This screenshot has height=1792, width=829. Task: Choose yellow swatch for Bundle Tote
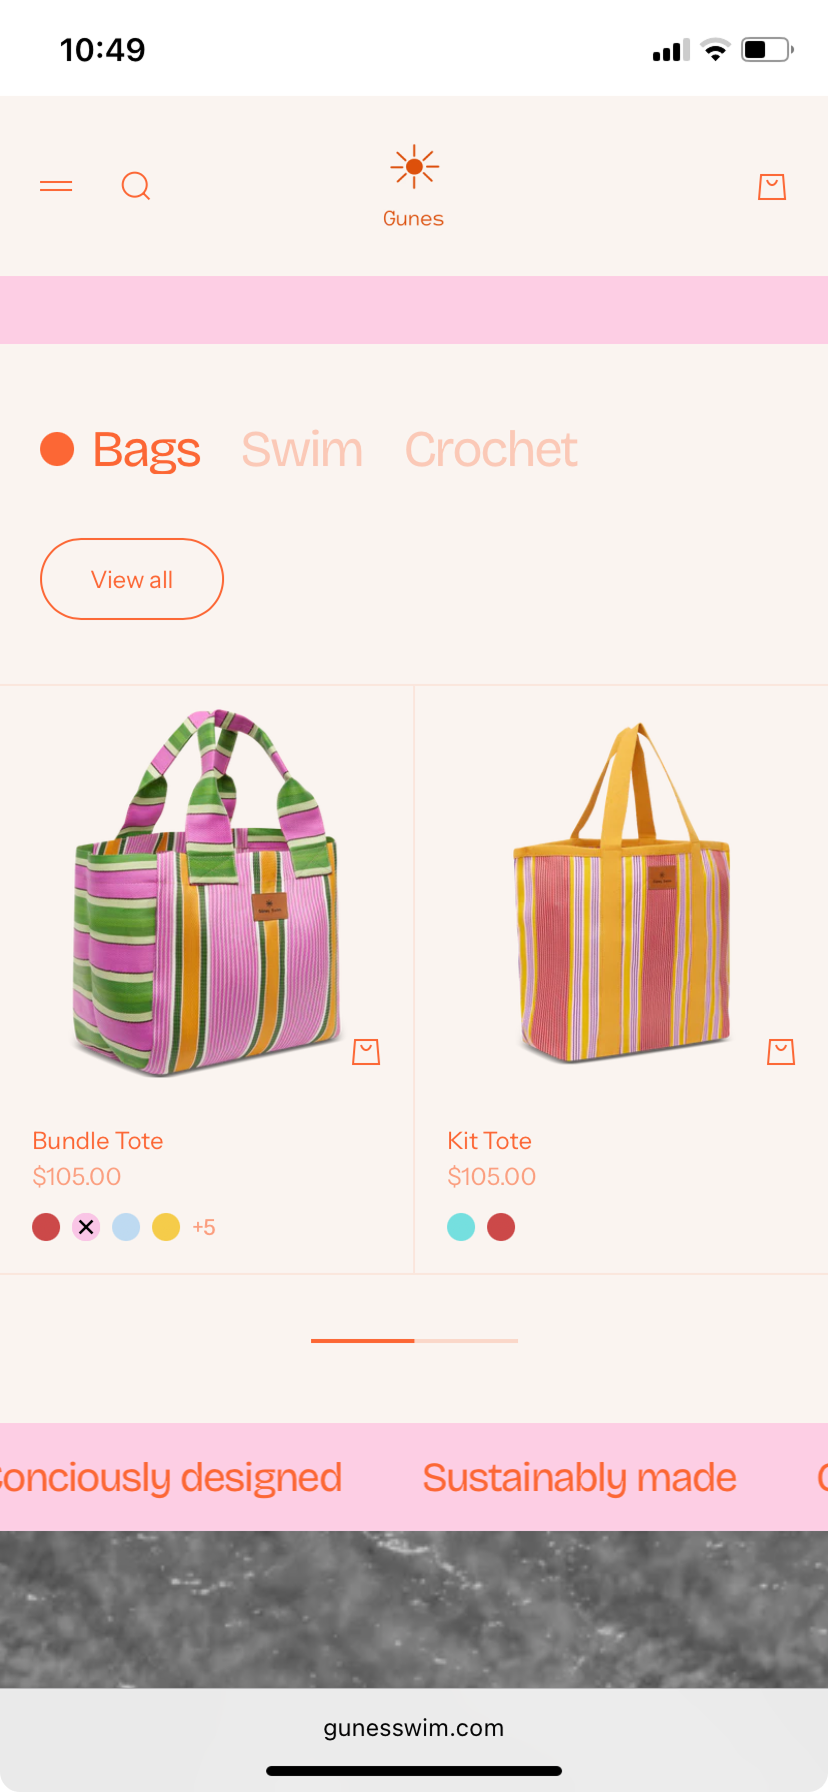pyautogui.click(x=166, y=1227)
